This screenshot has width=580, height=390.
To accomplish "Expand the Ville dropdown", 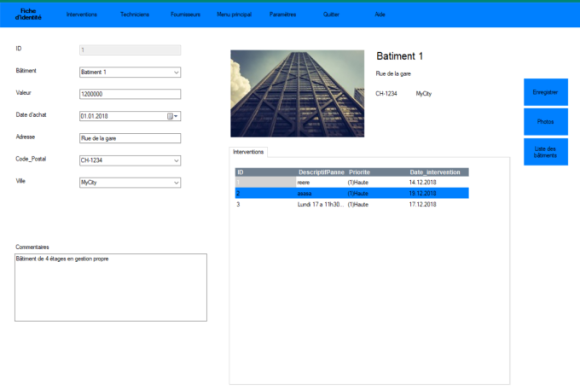I will [176, 183].
